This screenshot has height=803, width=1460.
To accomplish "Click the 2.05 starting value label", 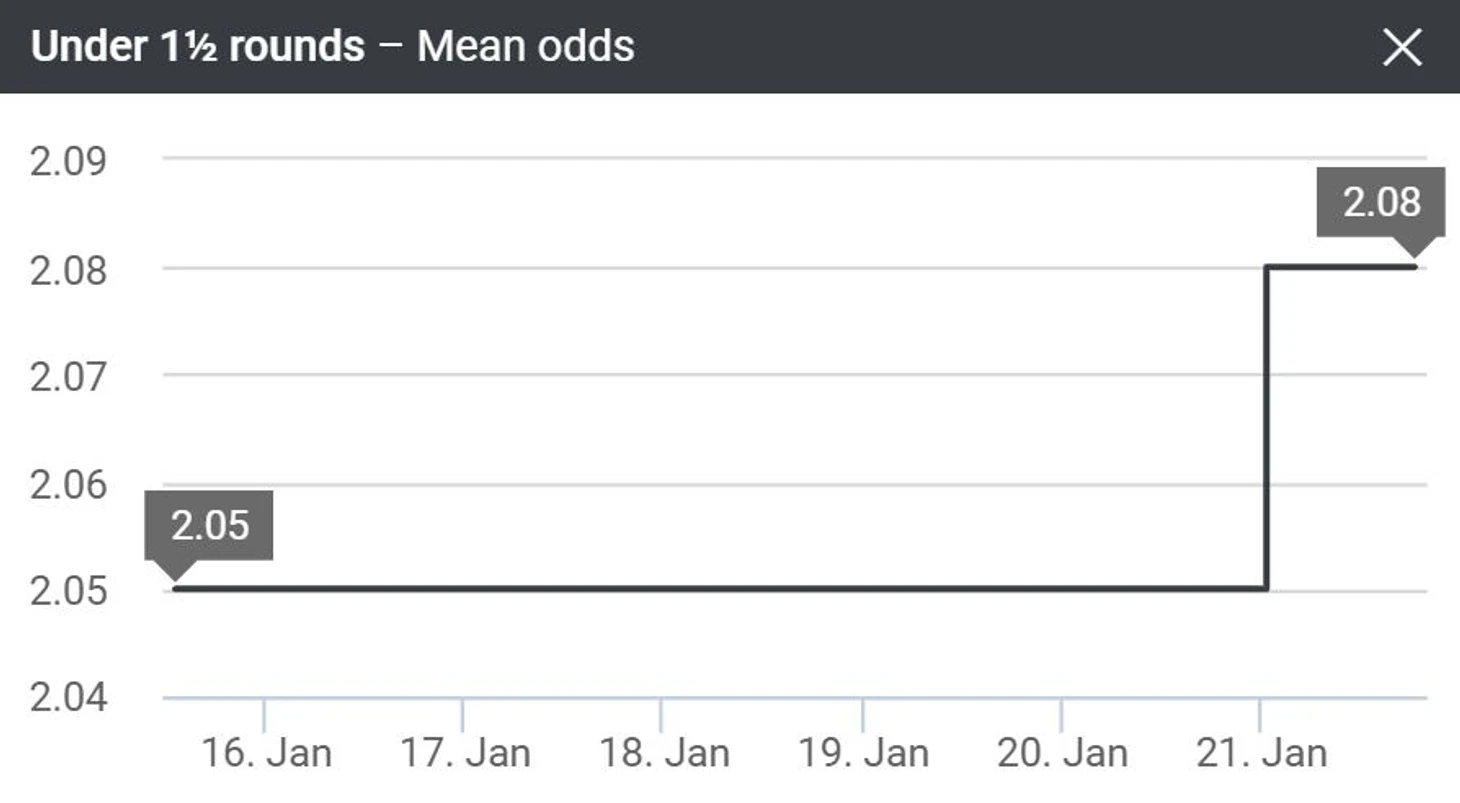I will pyautogui.click(x=209, y=526).
